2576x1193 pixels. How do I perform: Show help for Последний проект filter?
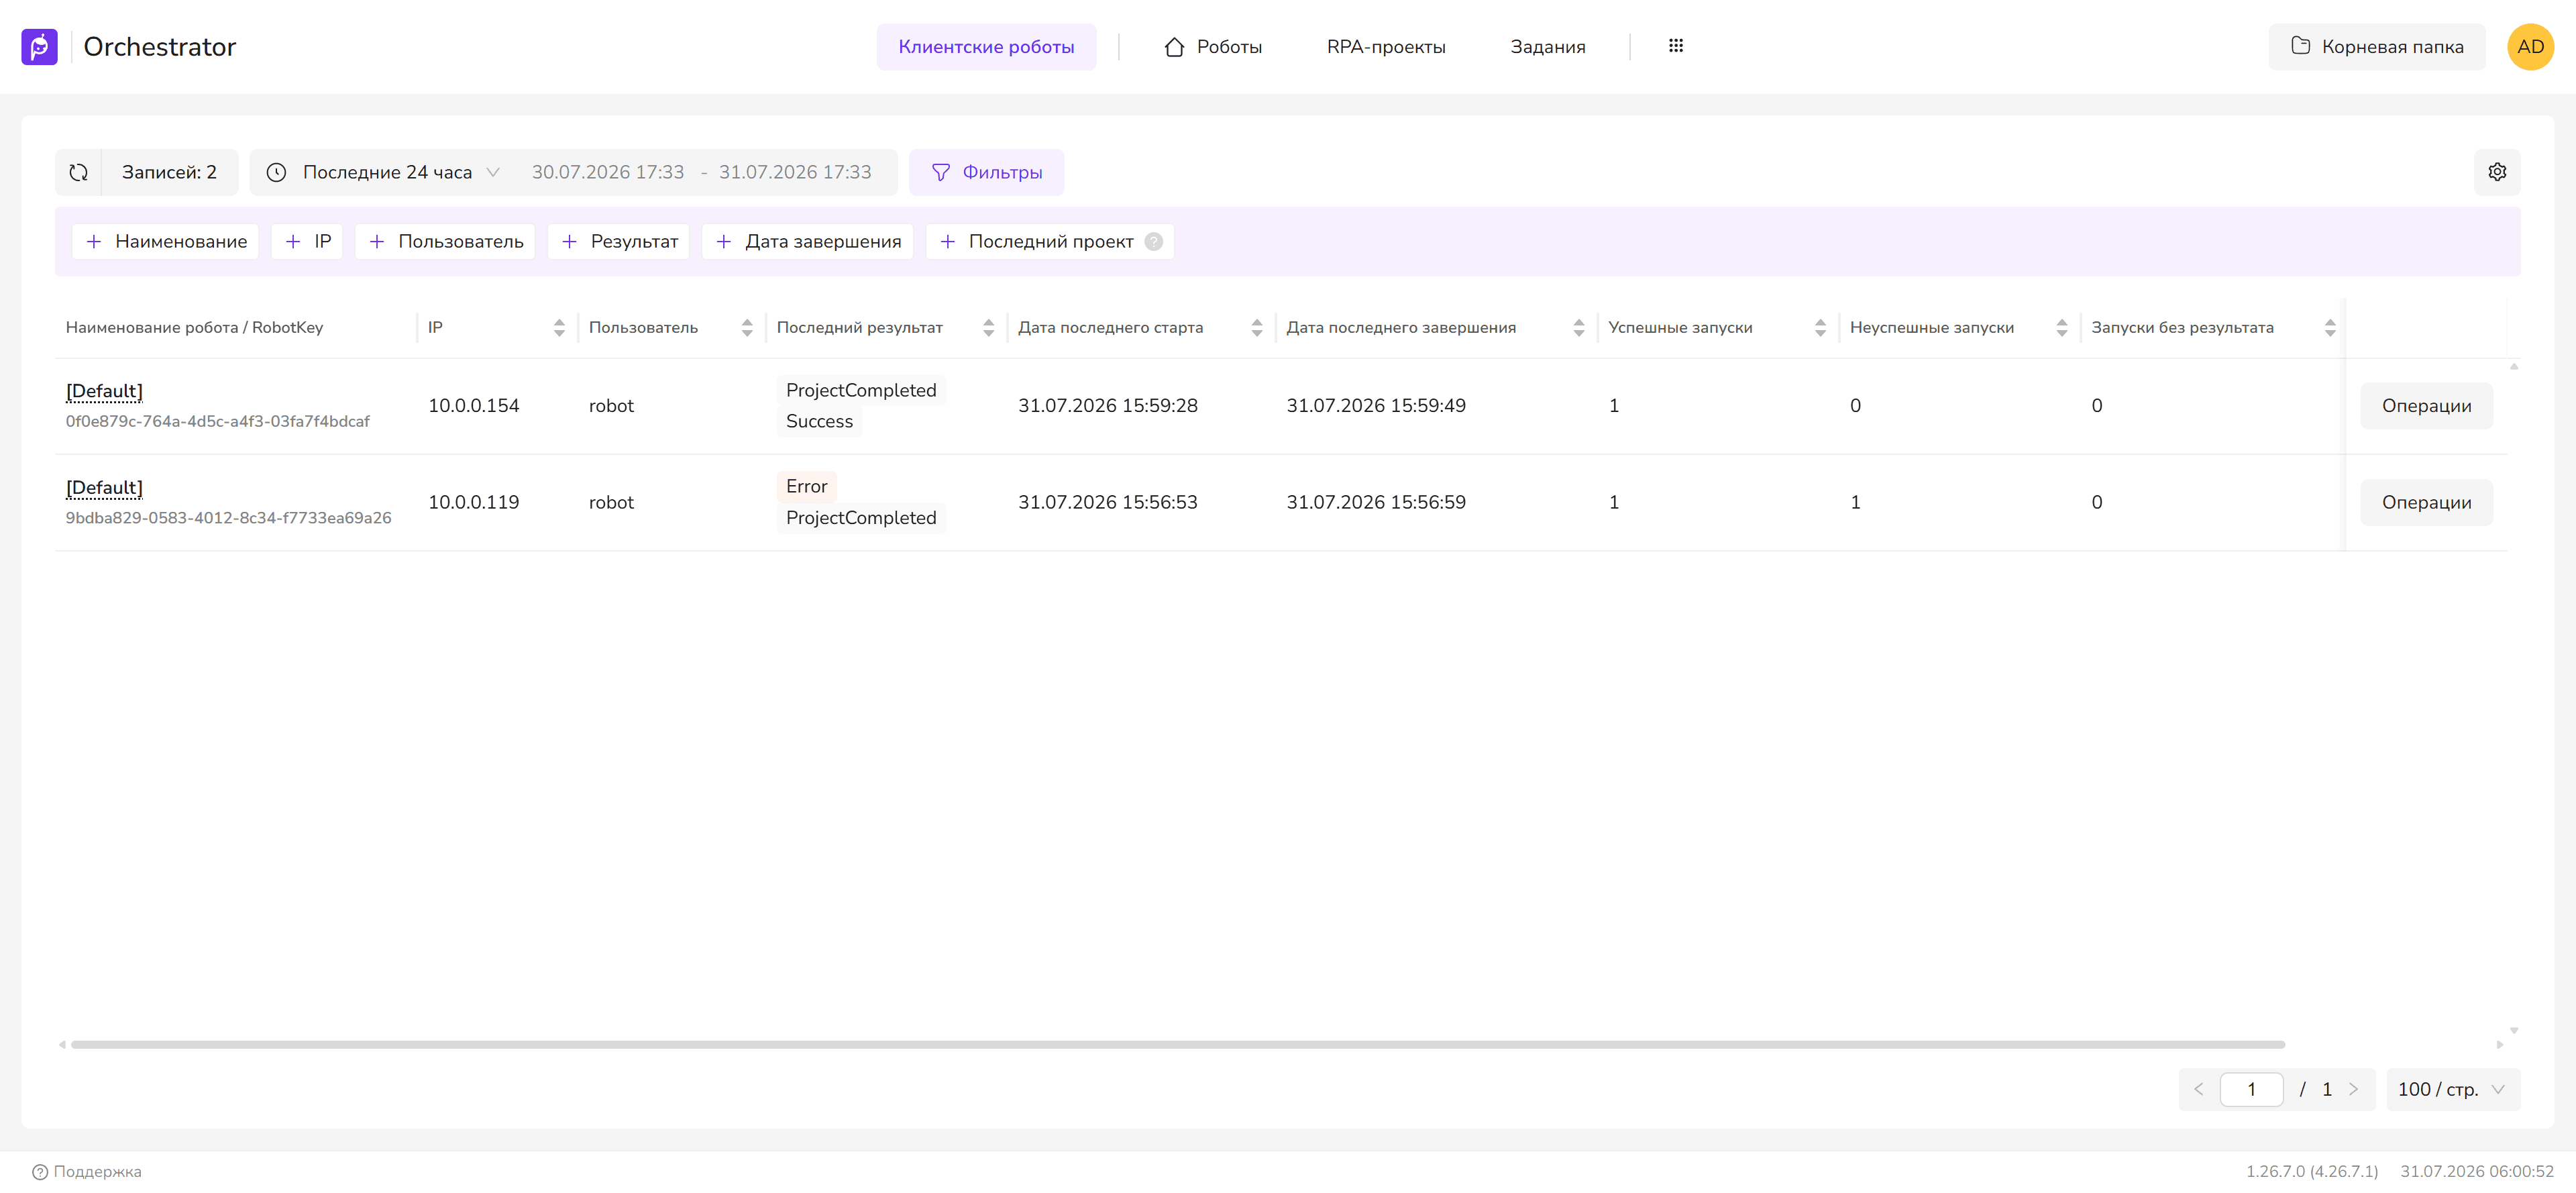pos(1154,241)
